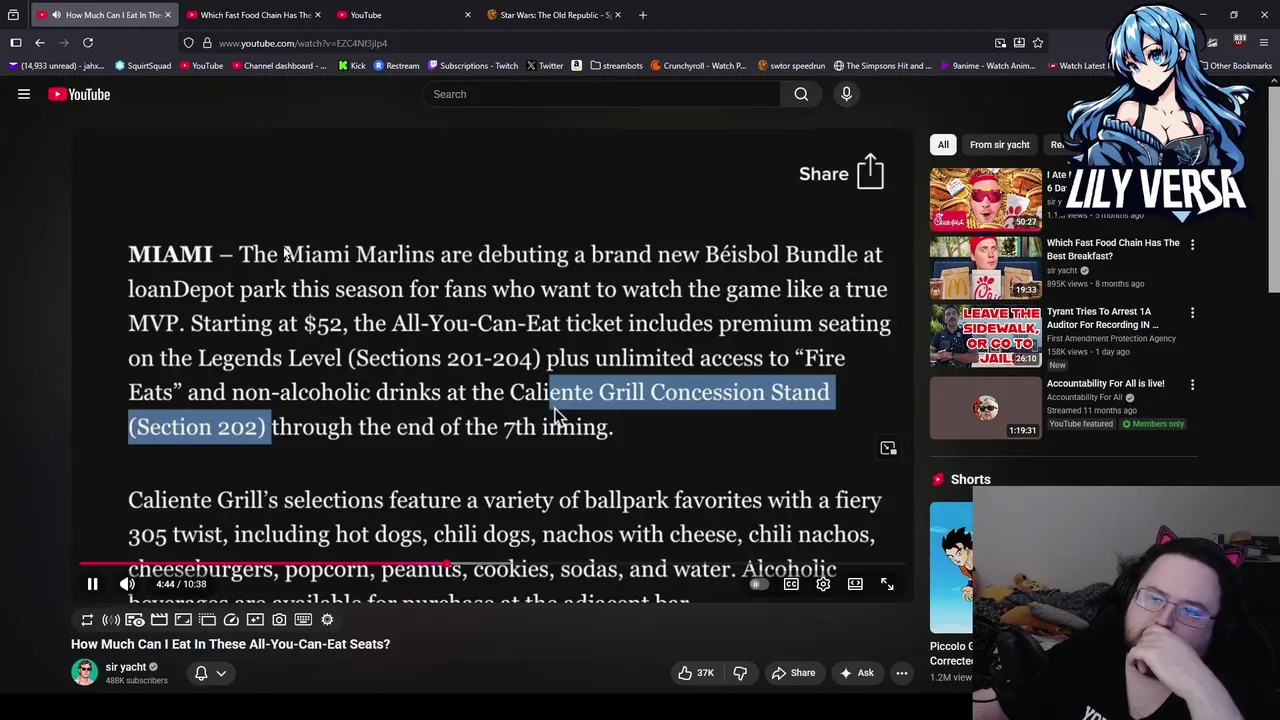Screen dimensions: 1280x720
Task: Open the Kick bookmark
Action: click(352, 66)
